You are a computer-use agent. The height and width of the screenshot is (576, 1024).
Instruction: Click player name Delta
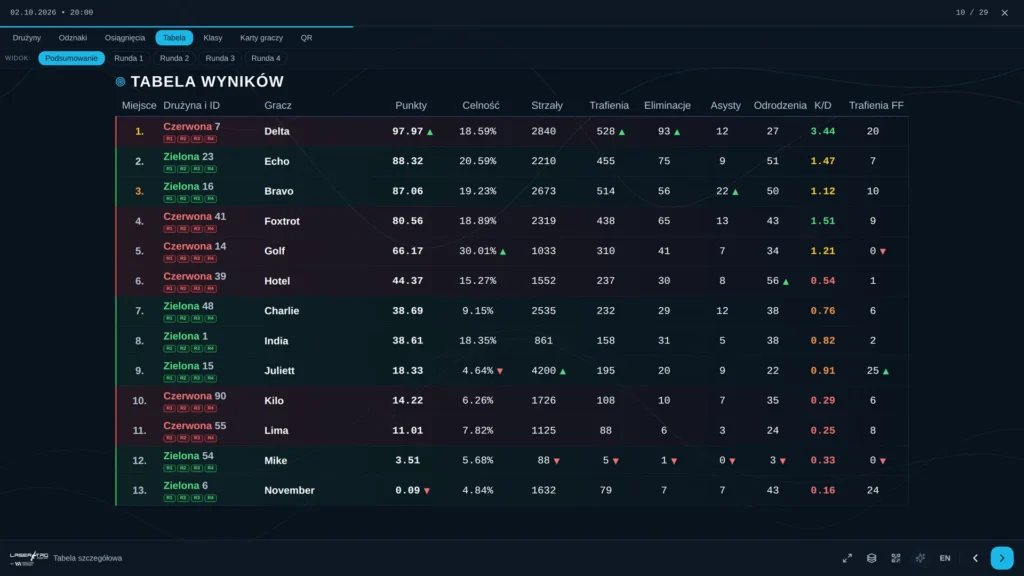[x=277, y=131]
